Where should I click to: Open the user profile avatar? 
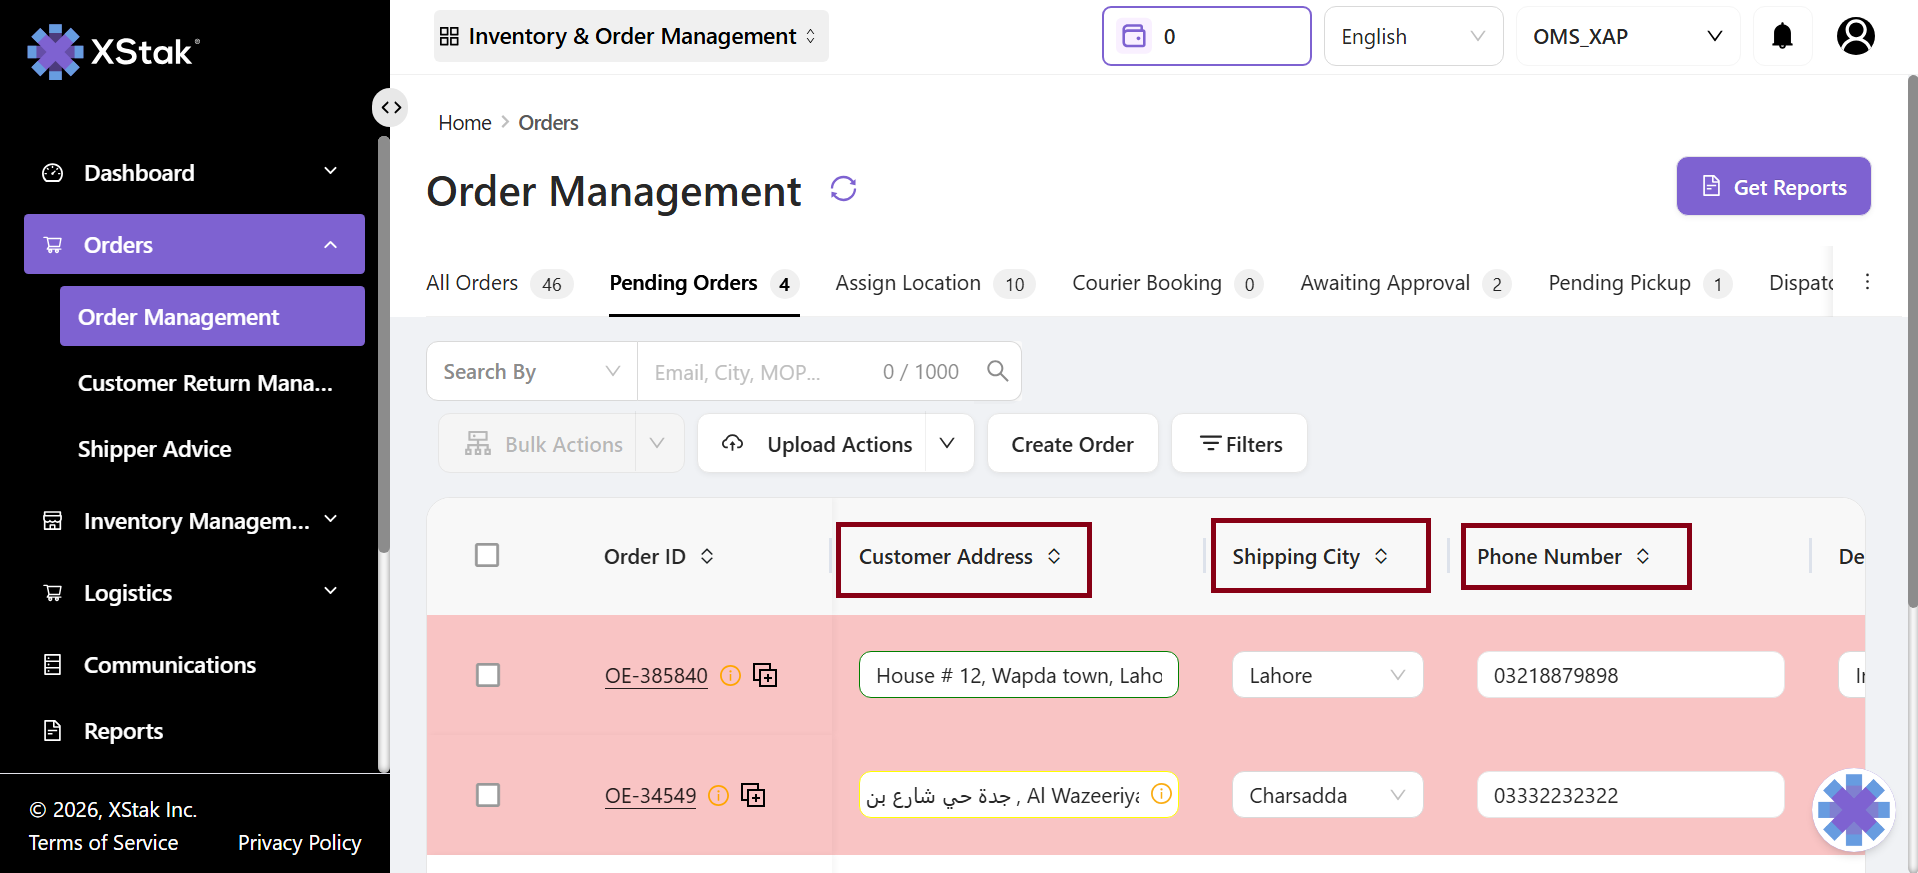1855,37
